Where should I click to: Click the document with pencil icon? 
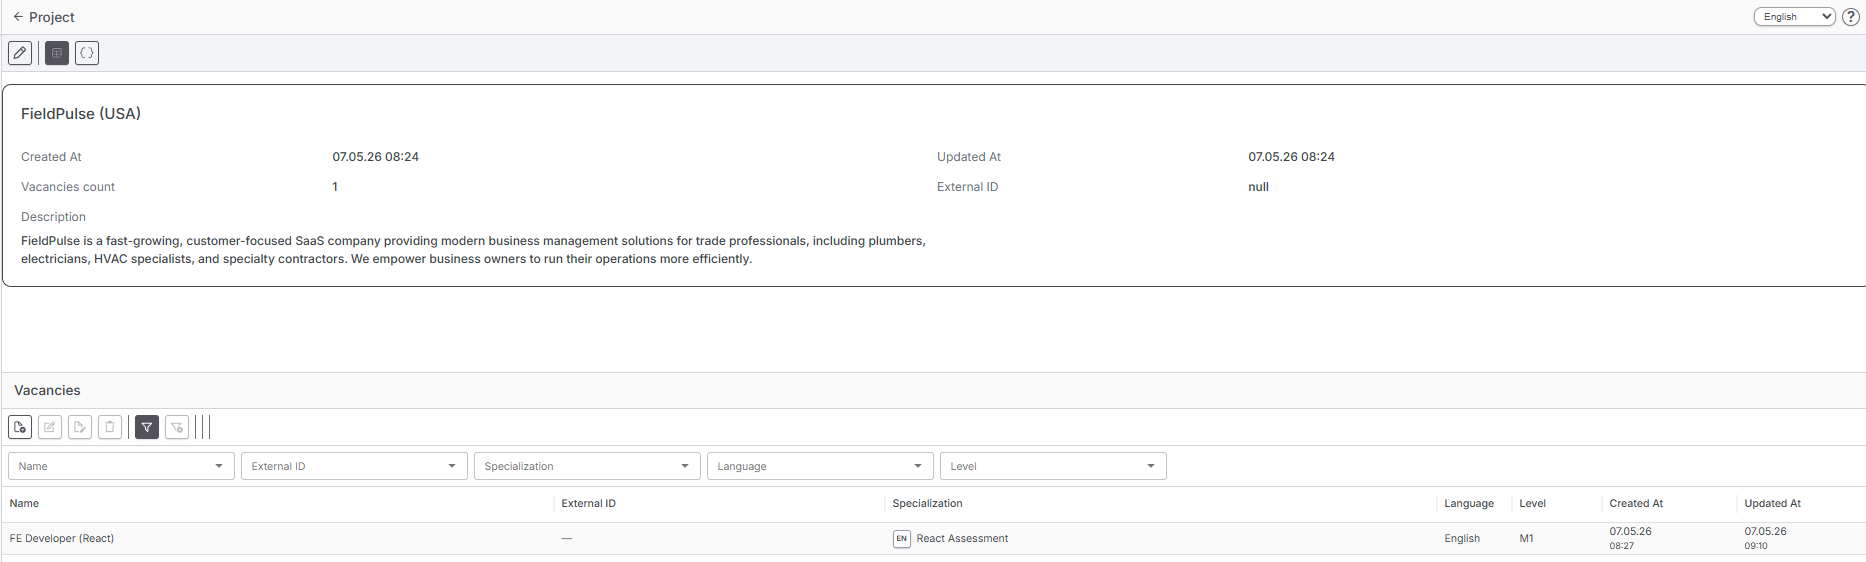click(x=80, y=427)
